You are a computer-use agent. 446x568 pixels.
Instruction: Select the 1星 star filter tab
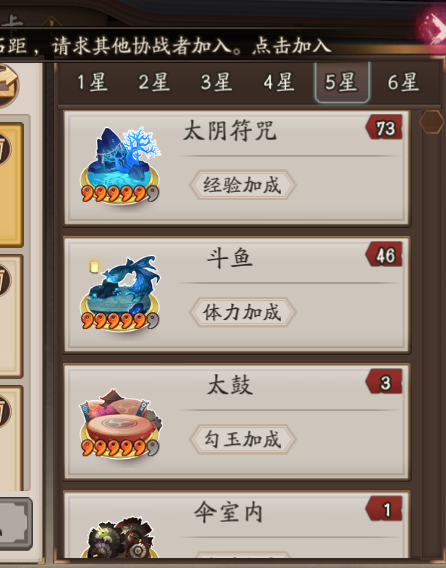92,82
